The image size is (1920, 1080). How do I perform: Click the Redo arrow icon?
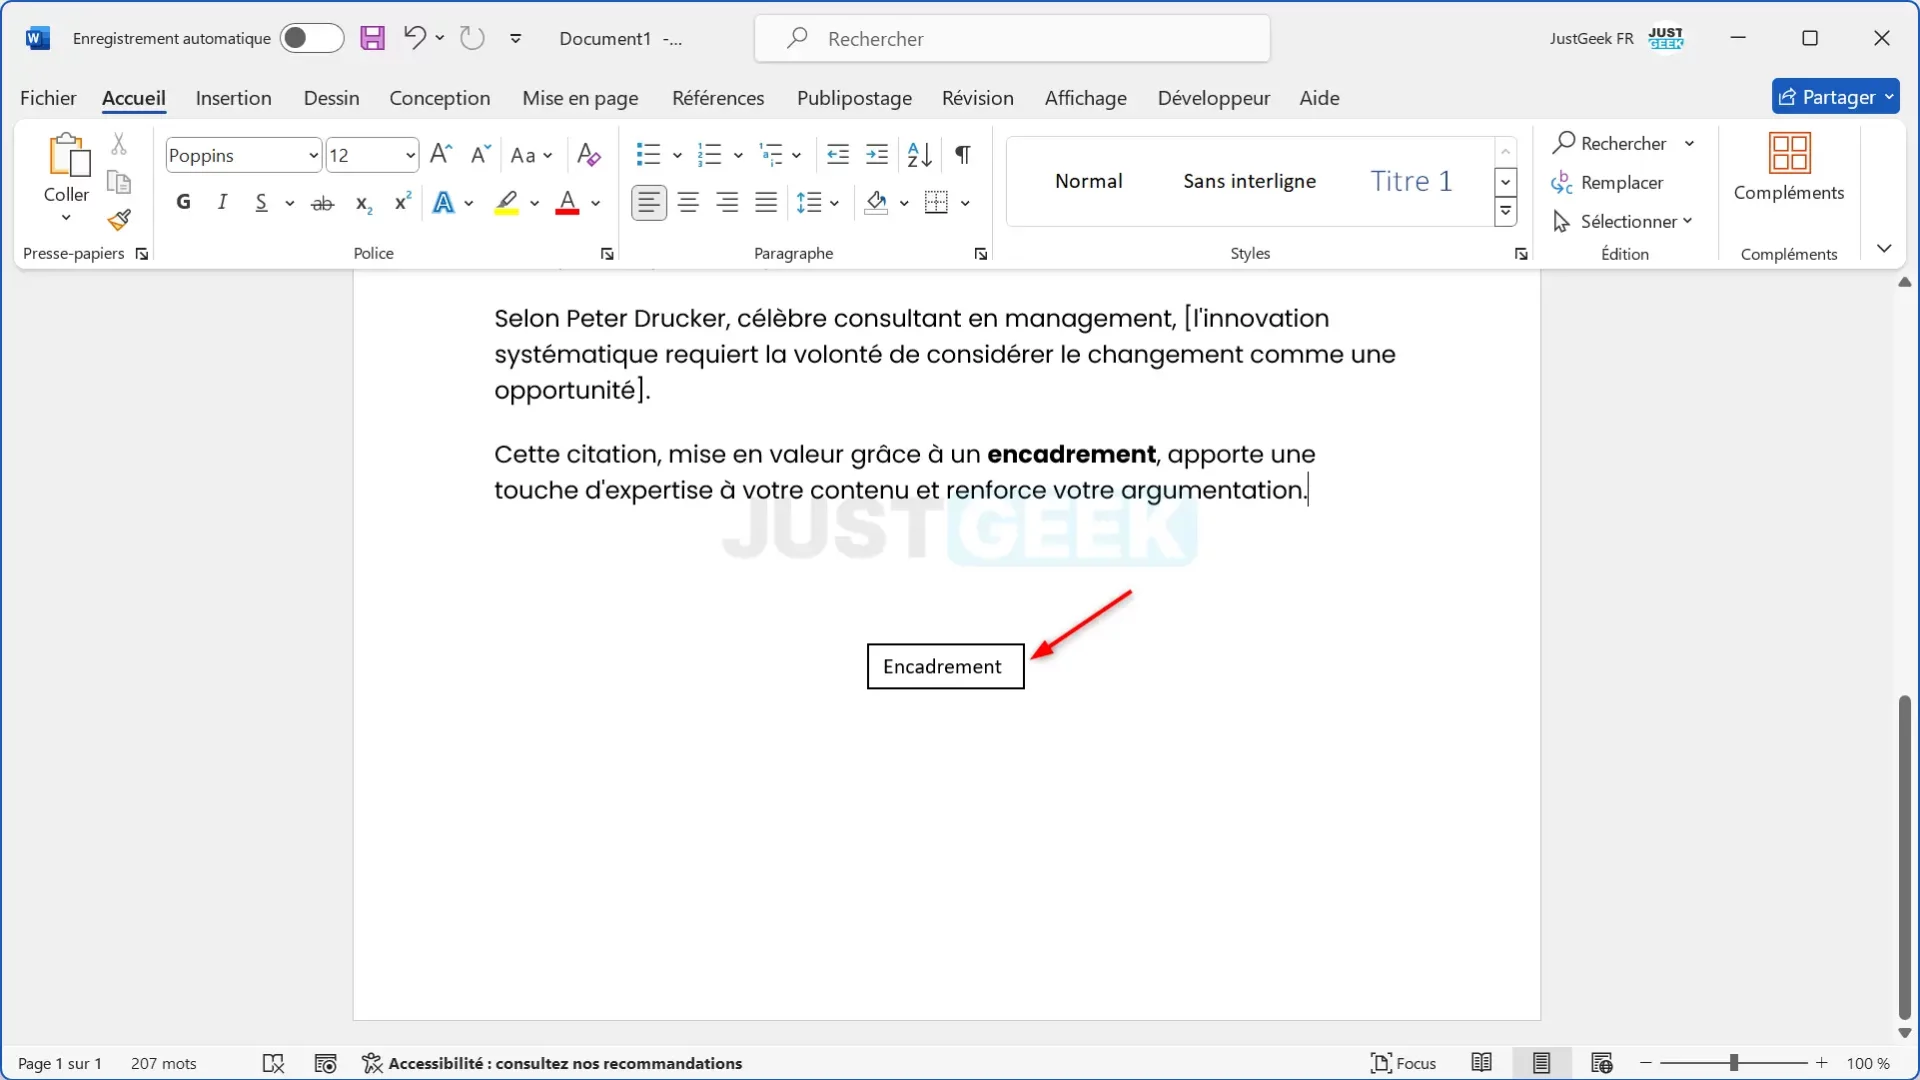(472, 38)
